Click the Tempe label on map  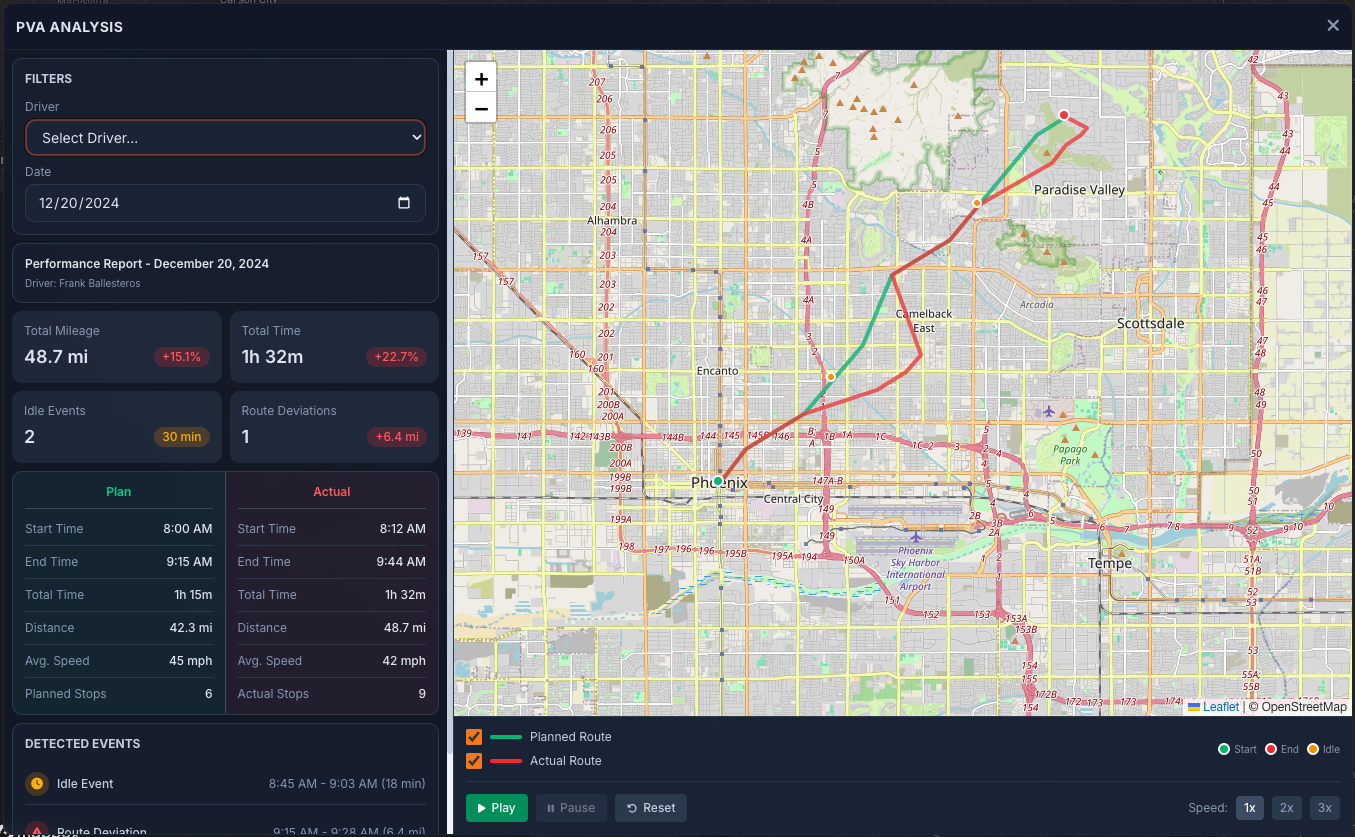coord(1110,563)
